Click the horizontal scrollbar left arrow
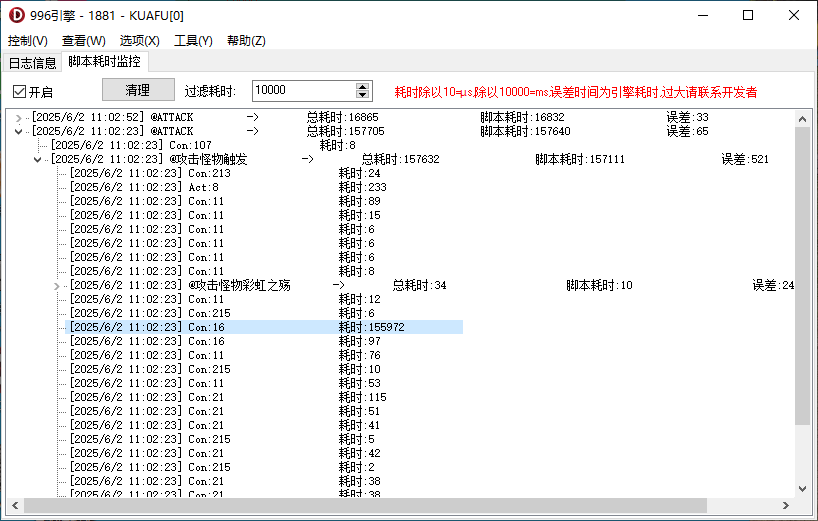The width and height of the screenshot is (818, 521). 15,505
